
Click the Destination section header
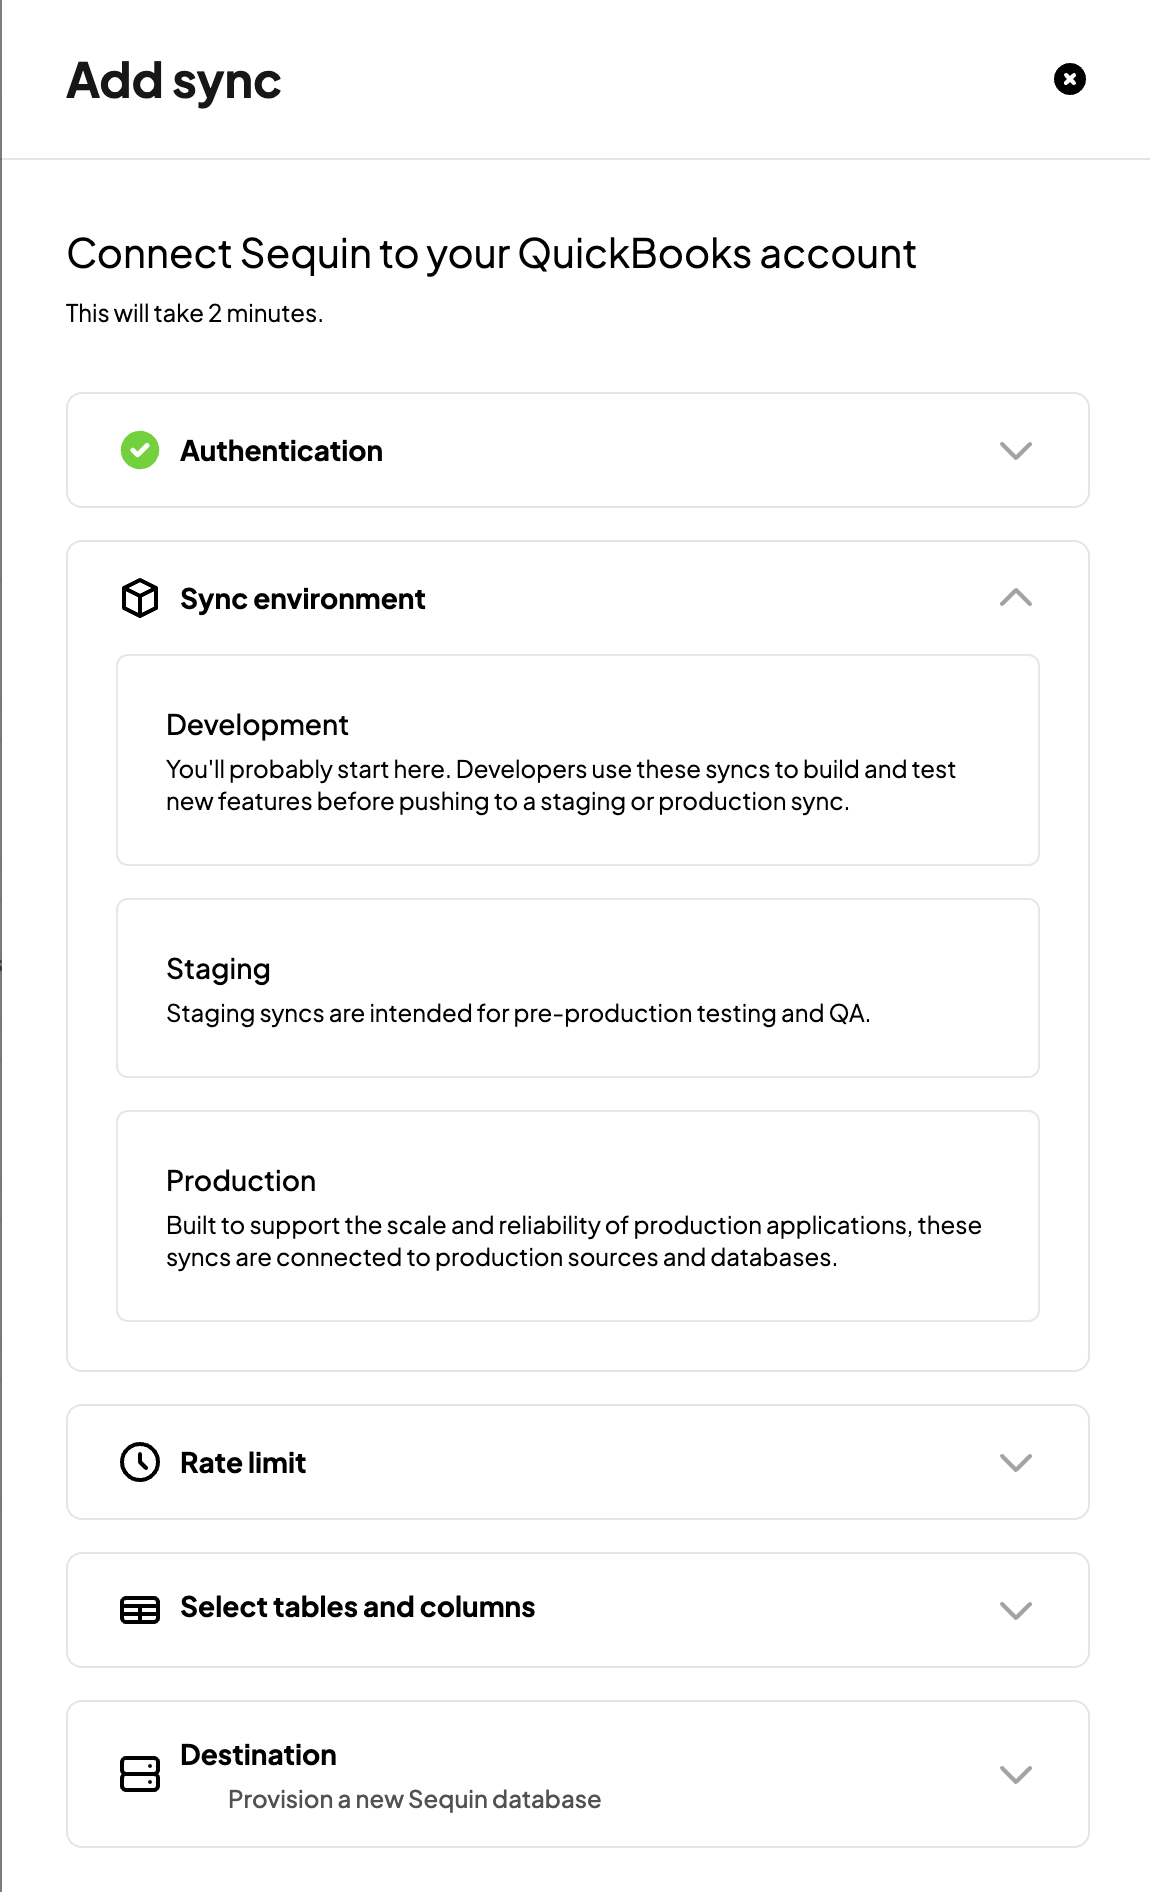pos(257,1755)
